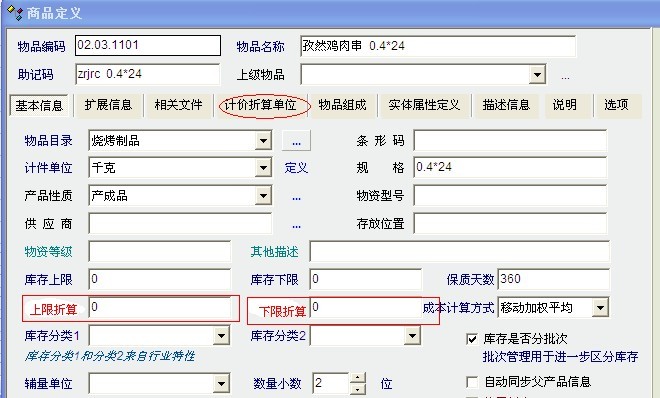Decrease 数量小数 with the down arrow

pos(357,389)
